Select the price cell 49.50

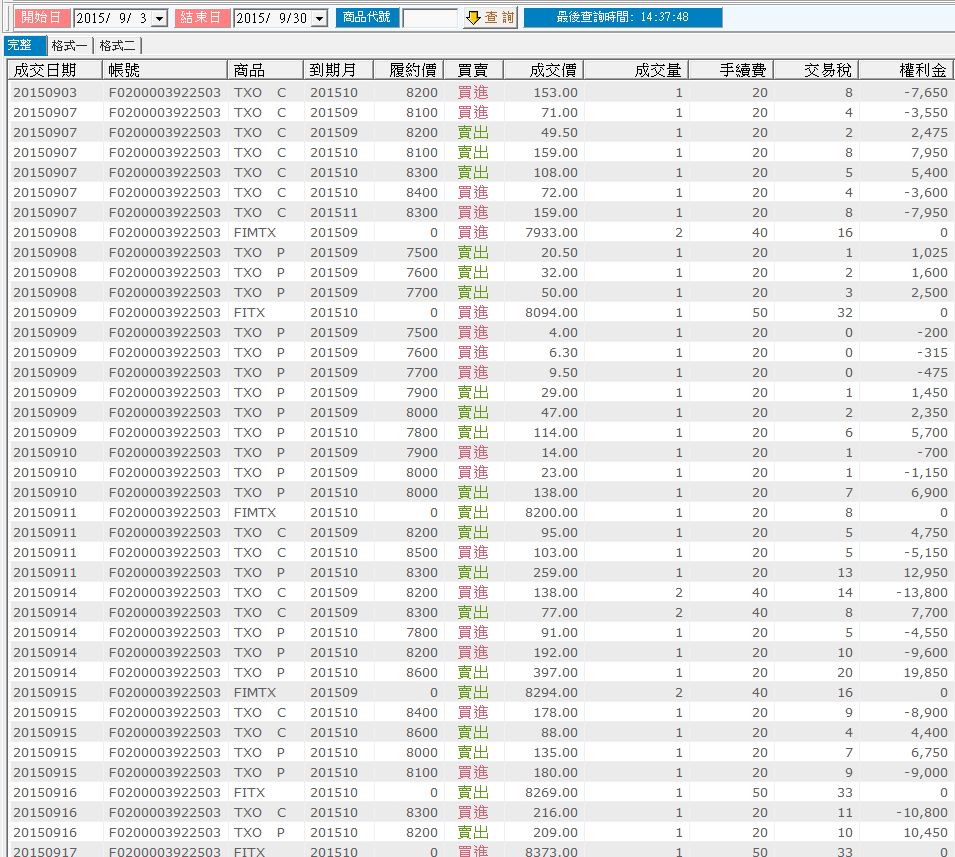coord(559,133)
